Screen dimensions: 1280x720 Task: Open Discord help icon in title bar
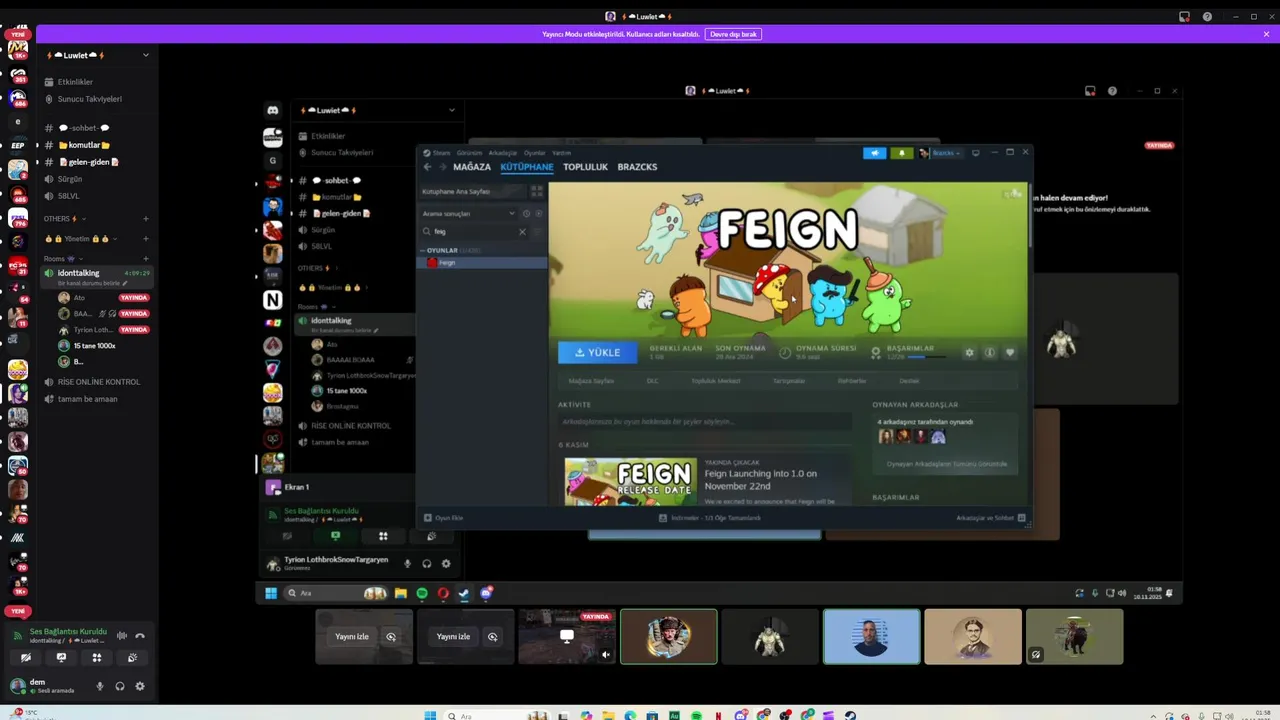point(1207,16)
